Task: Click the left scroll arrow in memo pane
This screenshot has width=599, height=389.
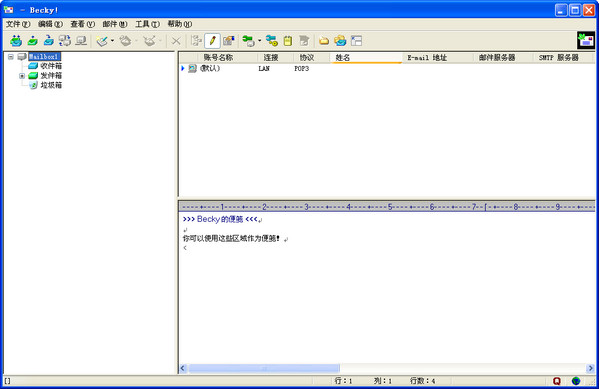Action: click(x=183, y=368)
